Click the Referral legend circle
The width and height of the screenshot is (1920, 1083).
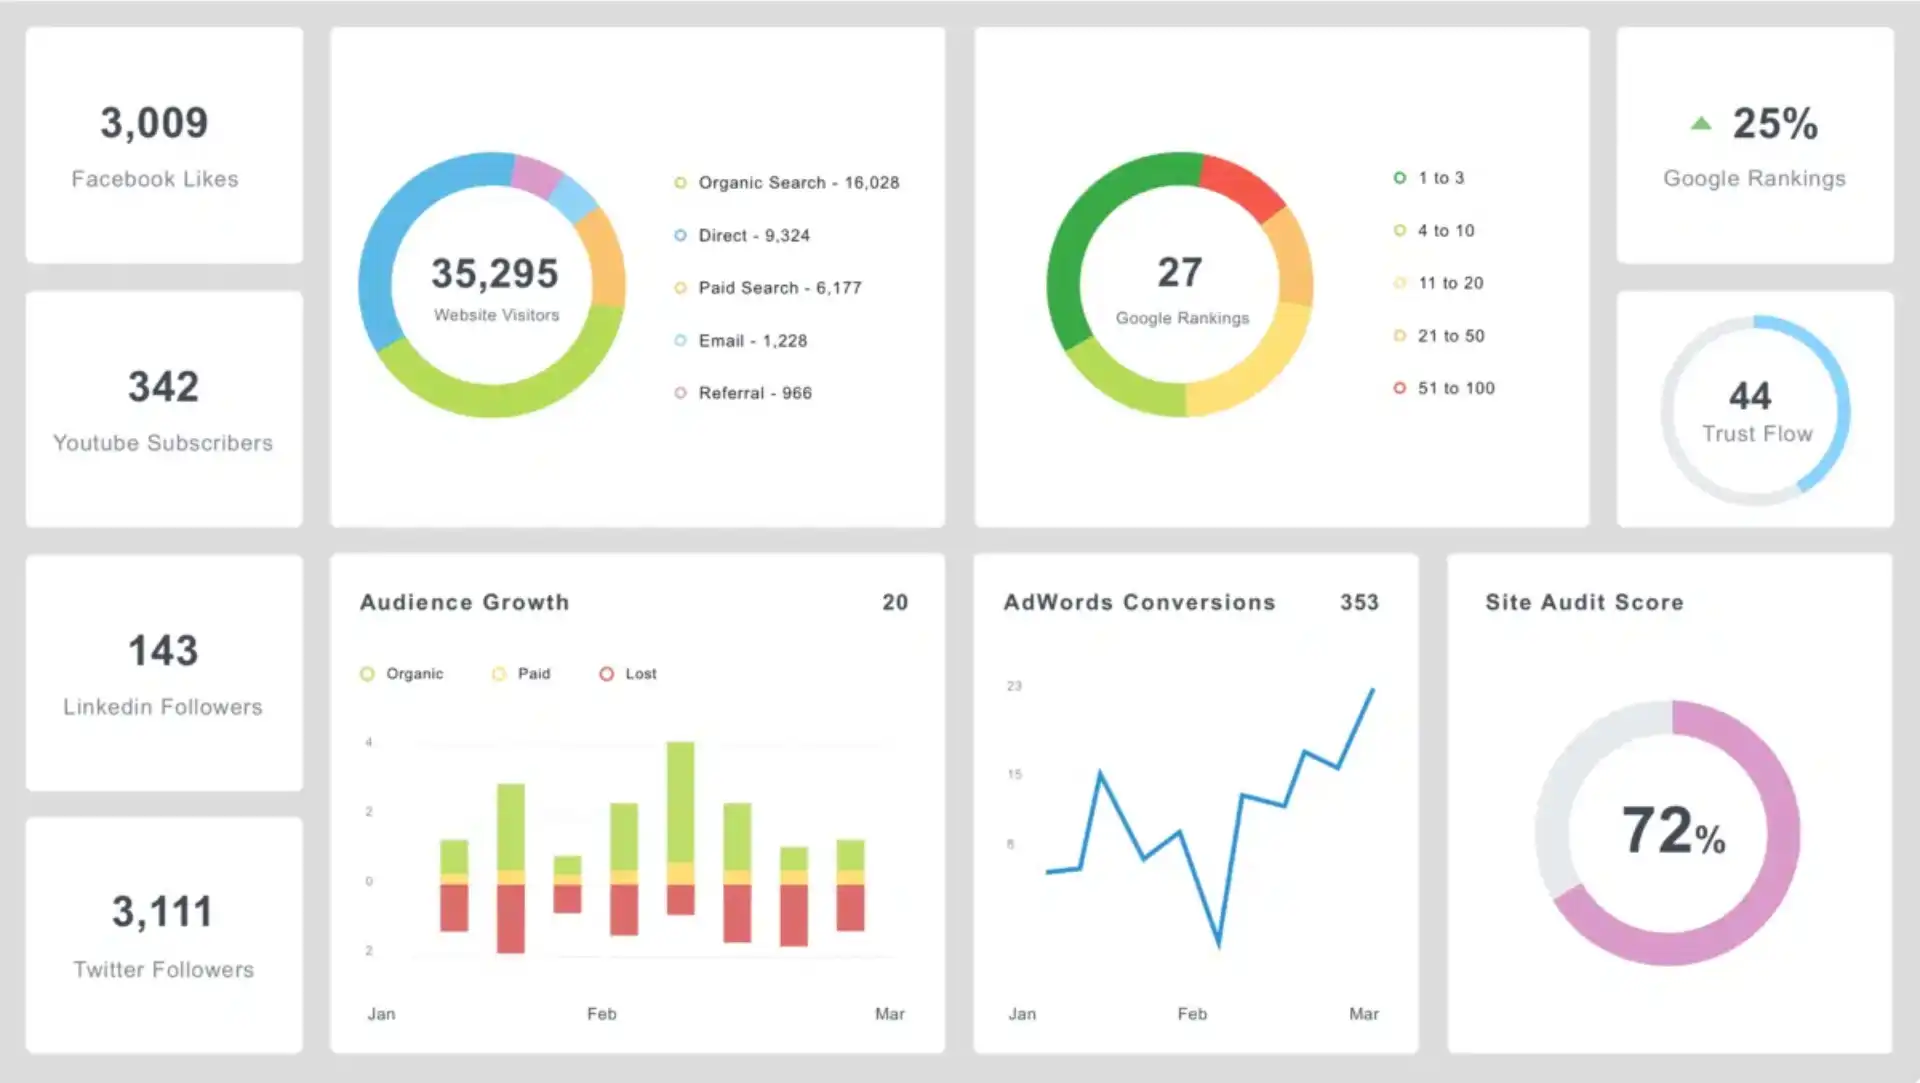coord(681,393)
